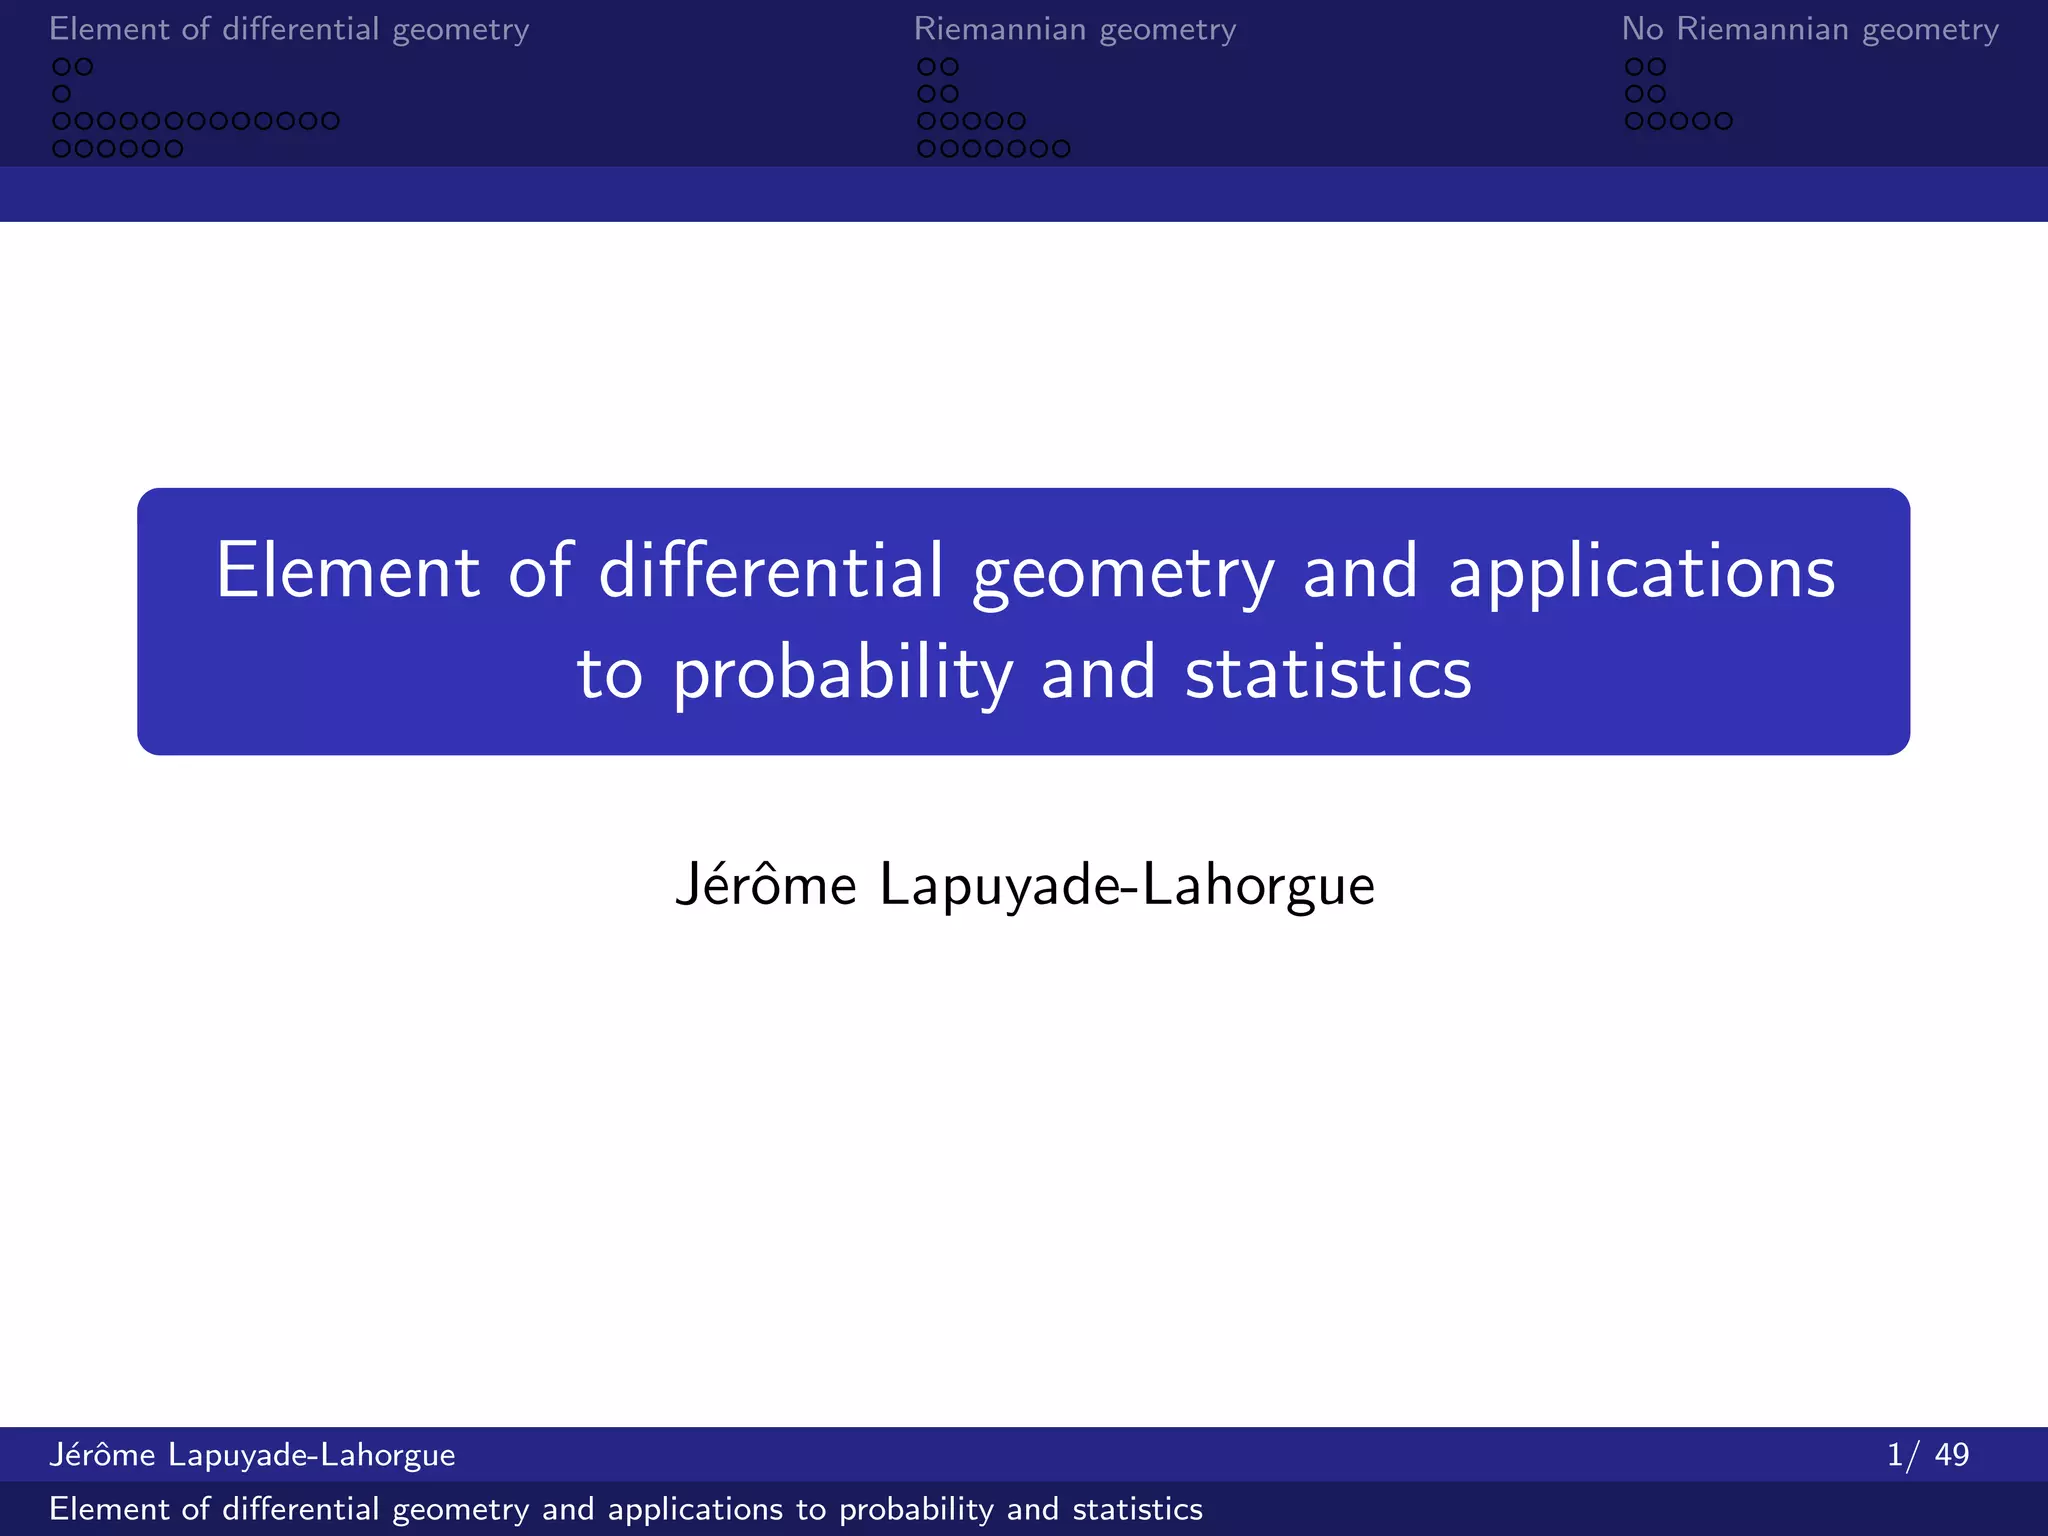Click second circle in second row under 'Riemannian geometry'
Screen dimensions: 2048x1536
pyautogui.click(x=949, y=94)
